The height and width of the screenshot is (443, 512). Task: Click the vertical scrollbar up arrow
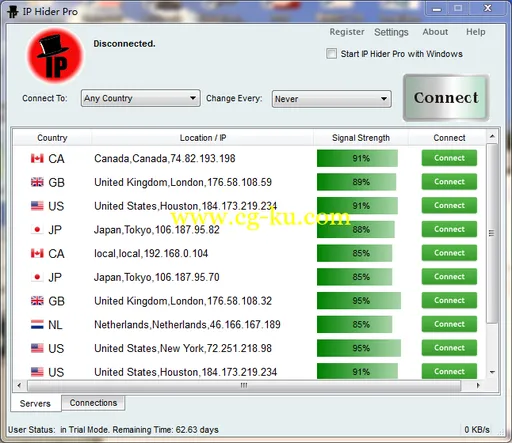pos(492,136)
